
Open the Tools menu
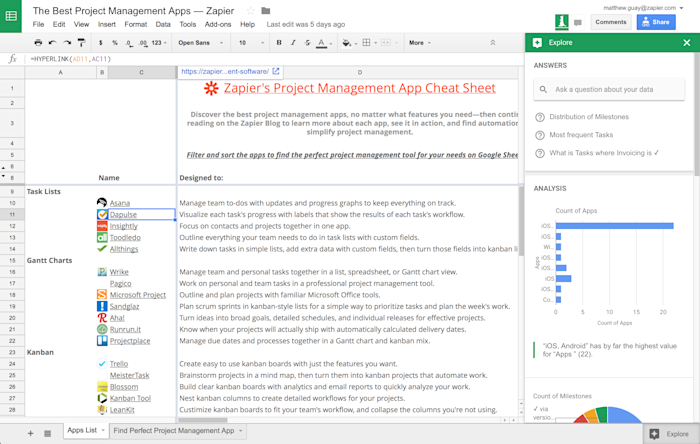188,25
